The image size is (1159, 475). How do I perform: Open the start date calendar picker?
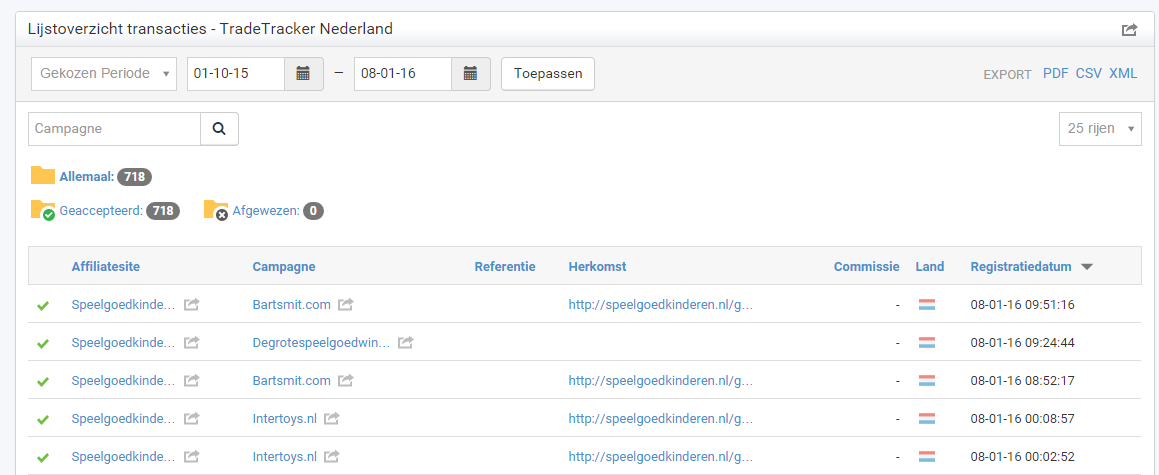tap(303, 74)
